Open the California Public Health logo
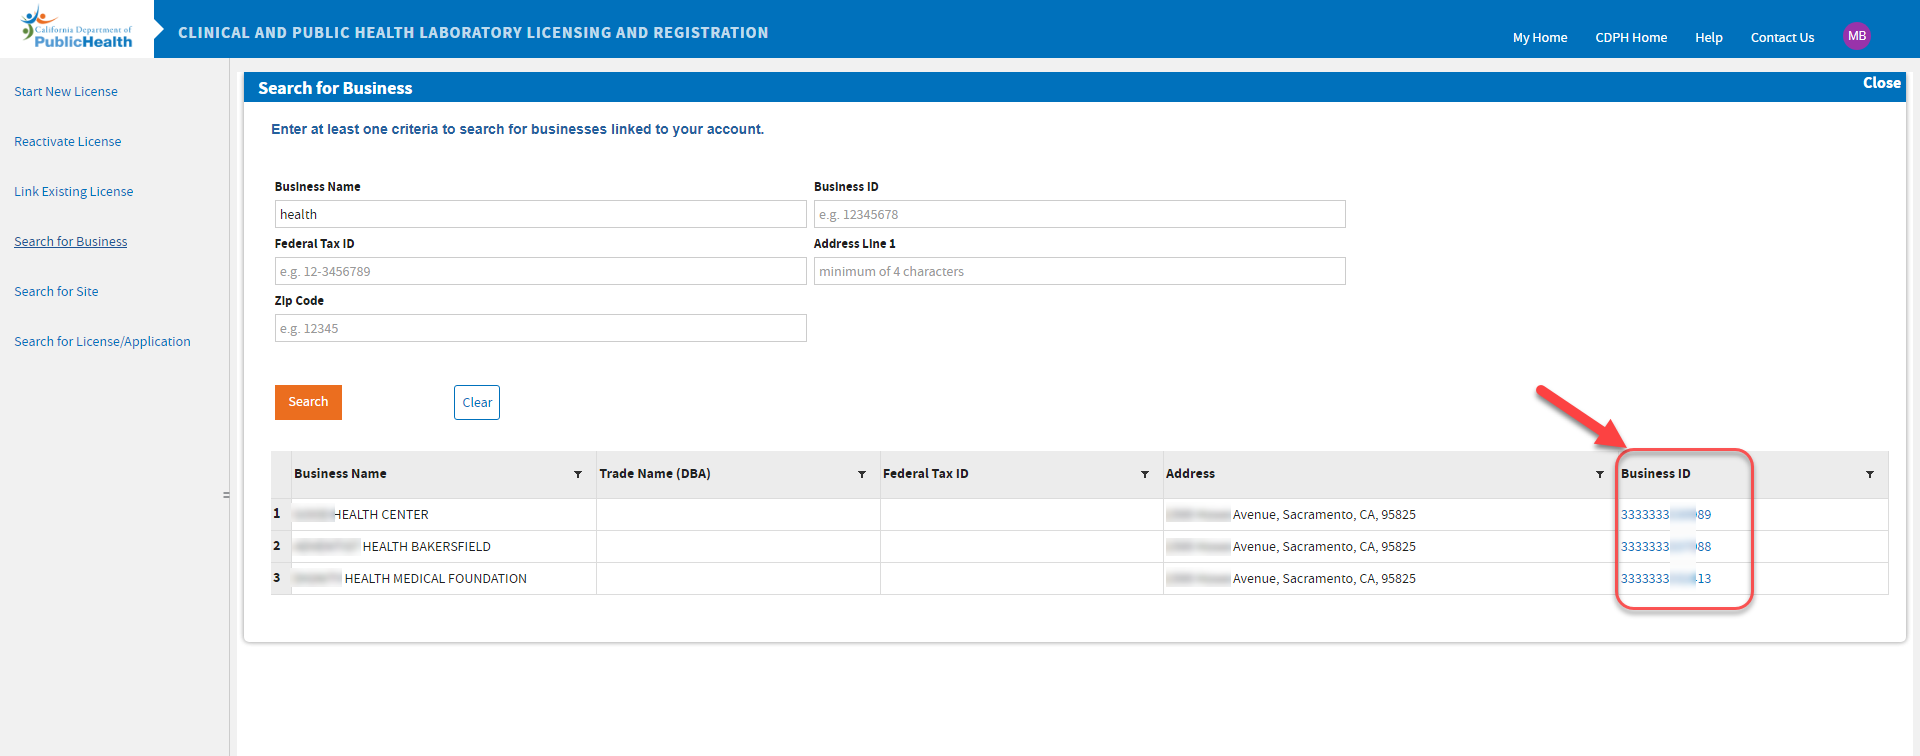Image resolution: width=1920 pixels, height=756 pixels. pyautogui.click(x=77, y=28)
